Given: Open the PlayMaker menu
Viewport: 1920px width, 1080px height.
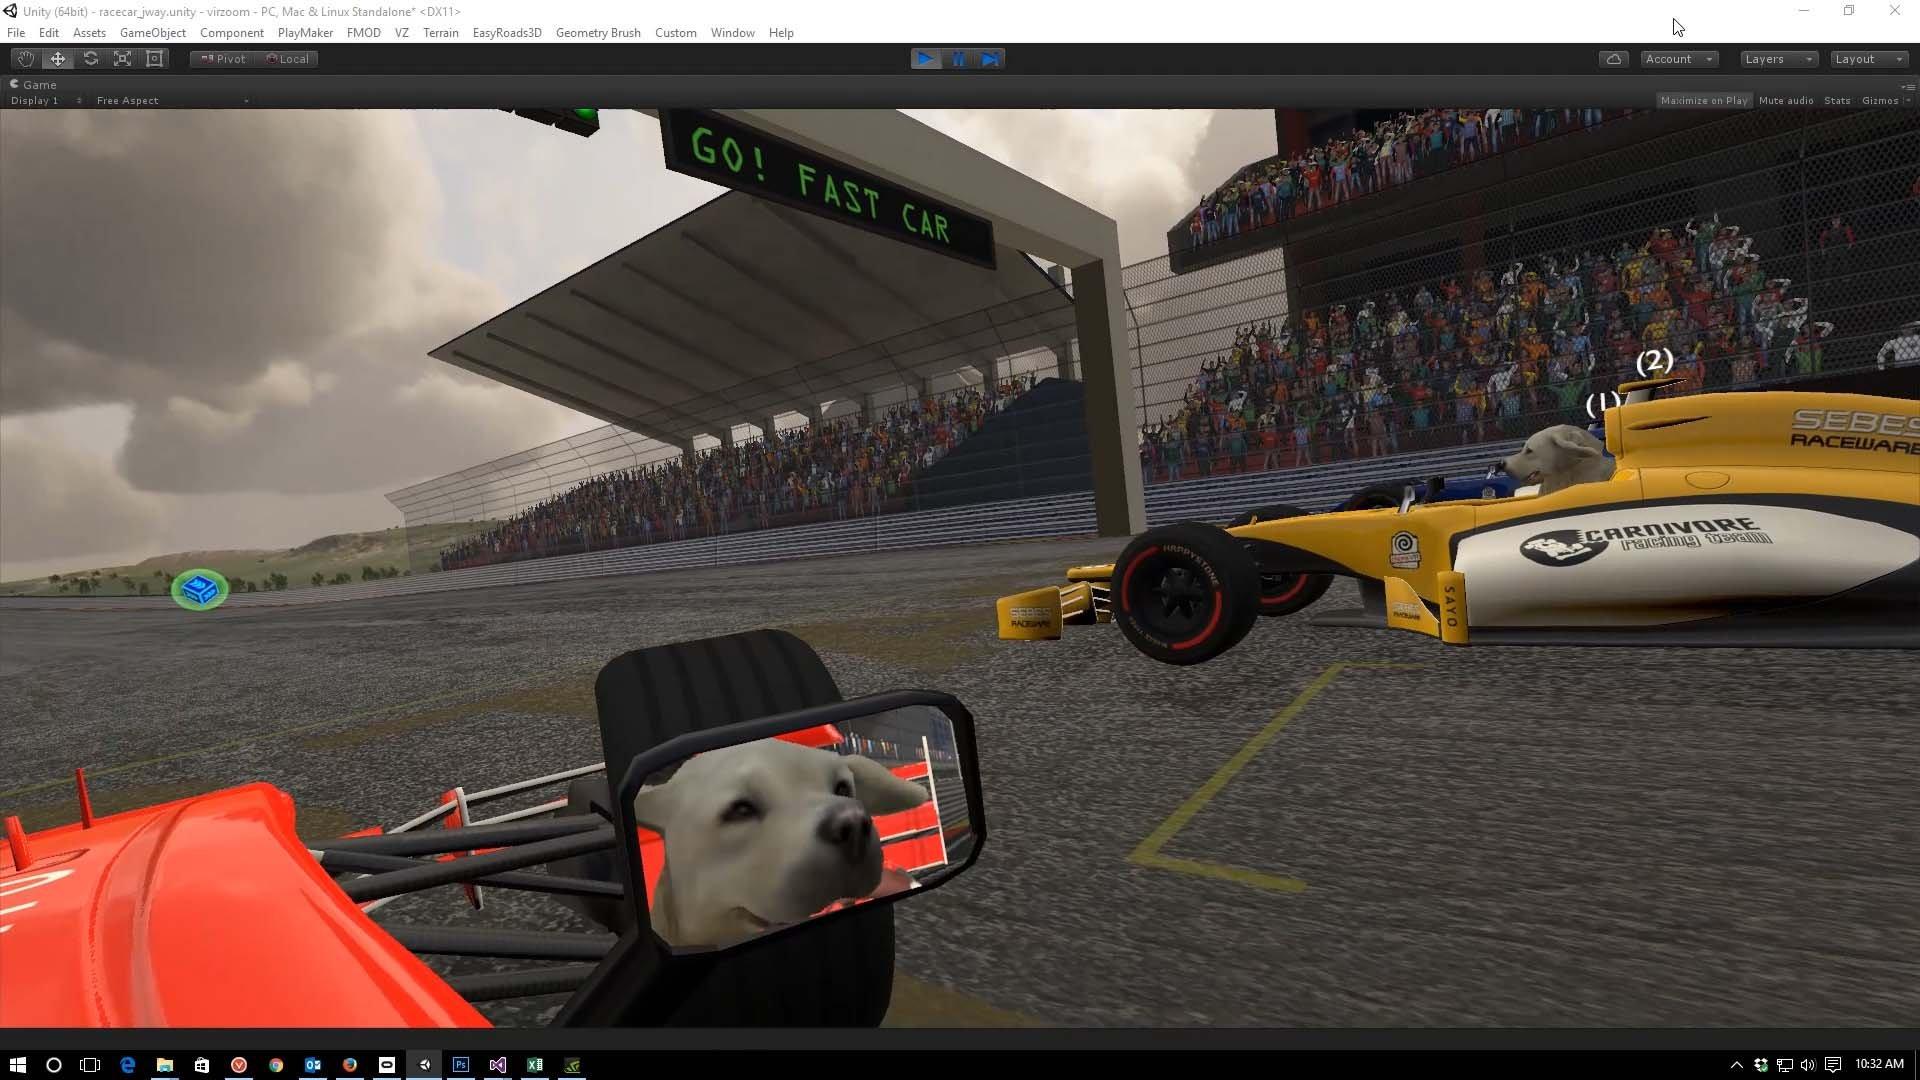Looking at the screenshot, I should 305,33.
